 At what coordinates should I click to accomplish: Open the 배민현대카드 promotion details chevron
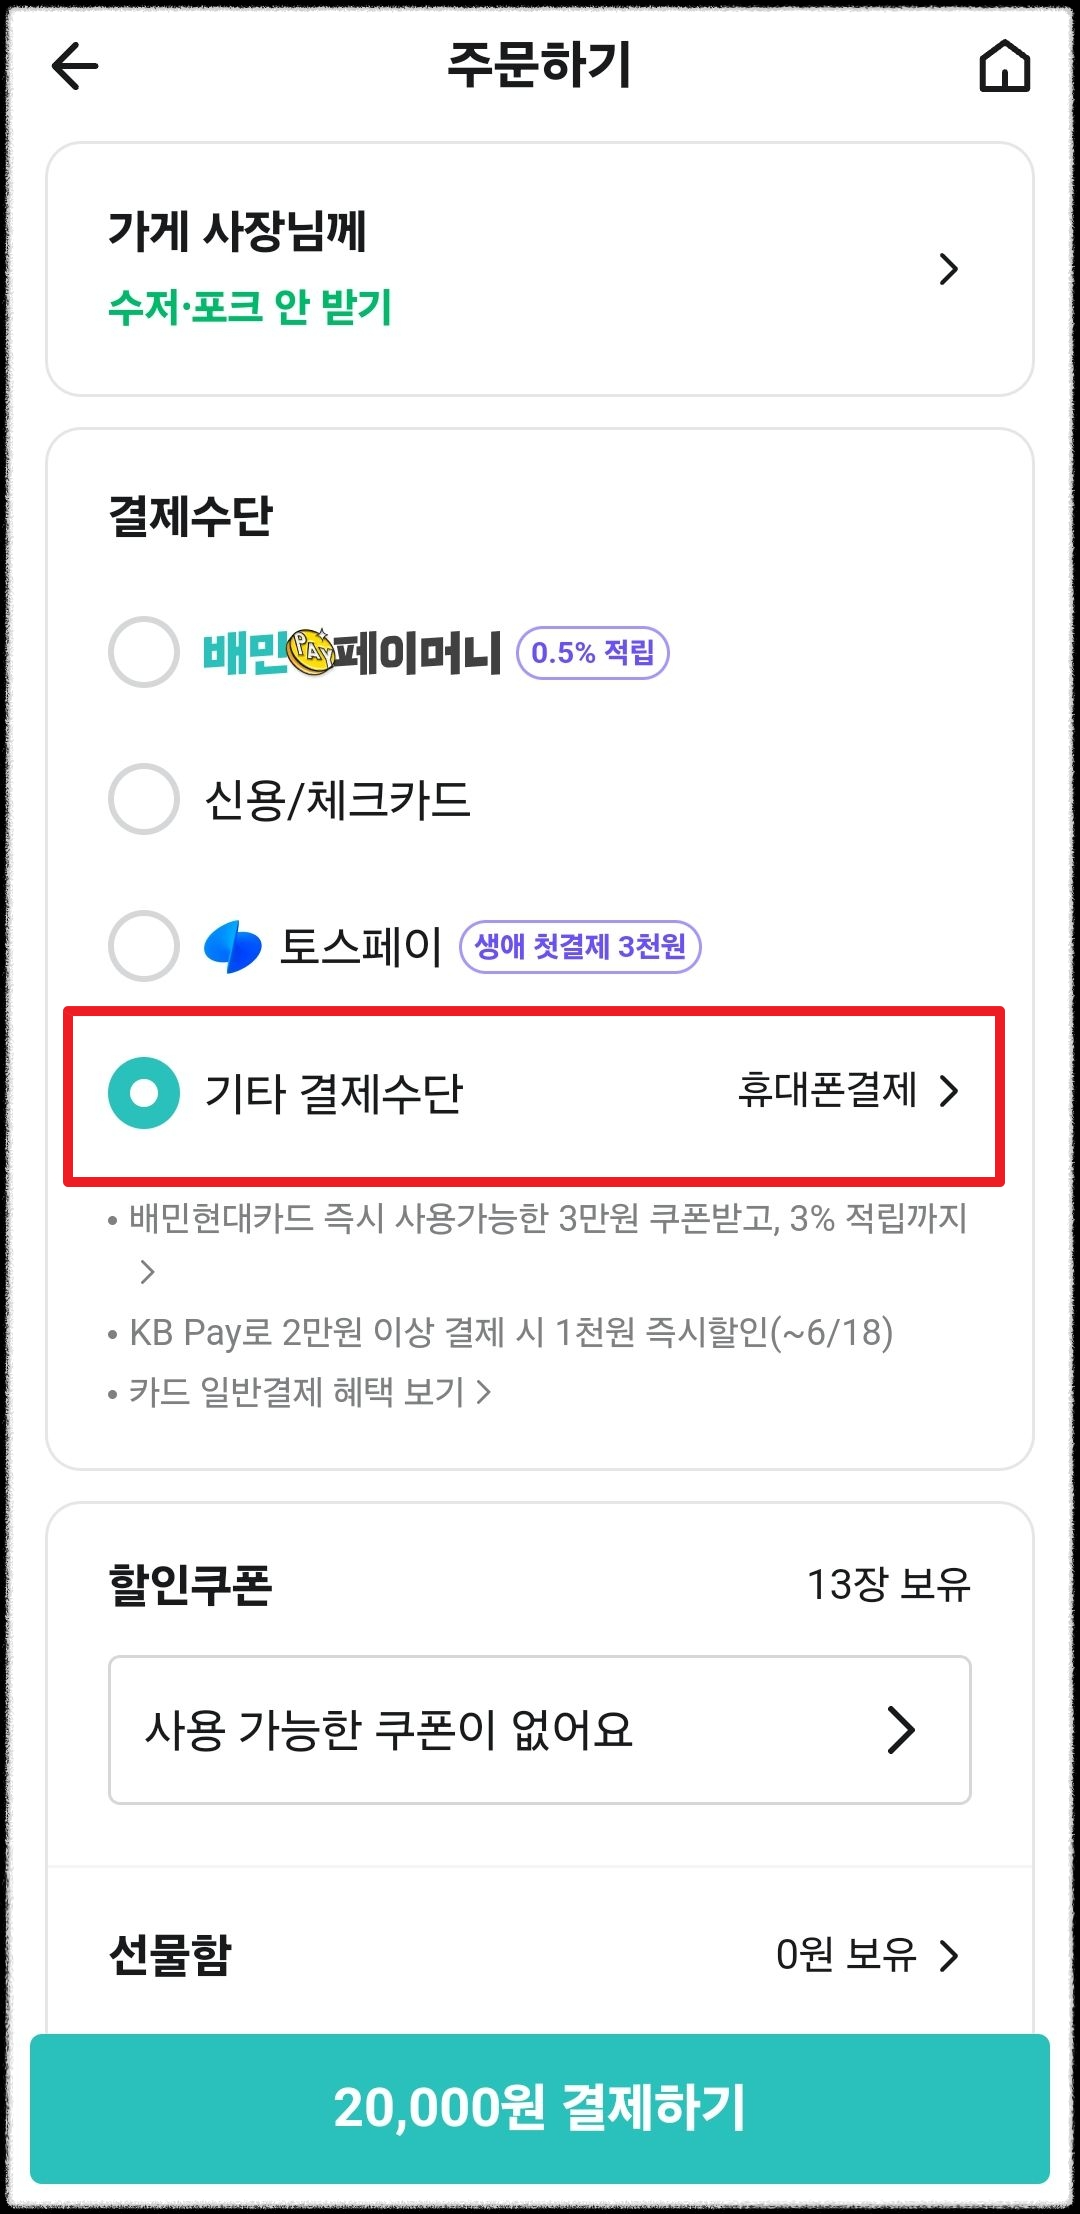[x=150, y=1273]
